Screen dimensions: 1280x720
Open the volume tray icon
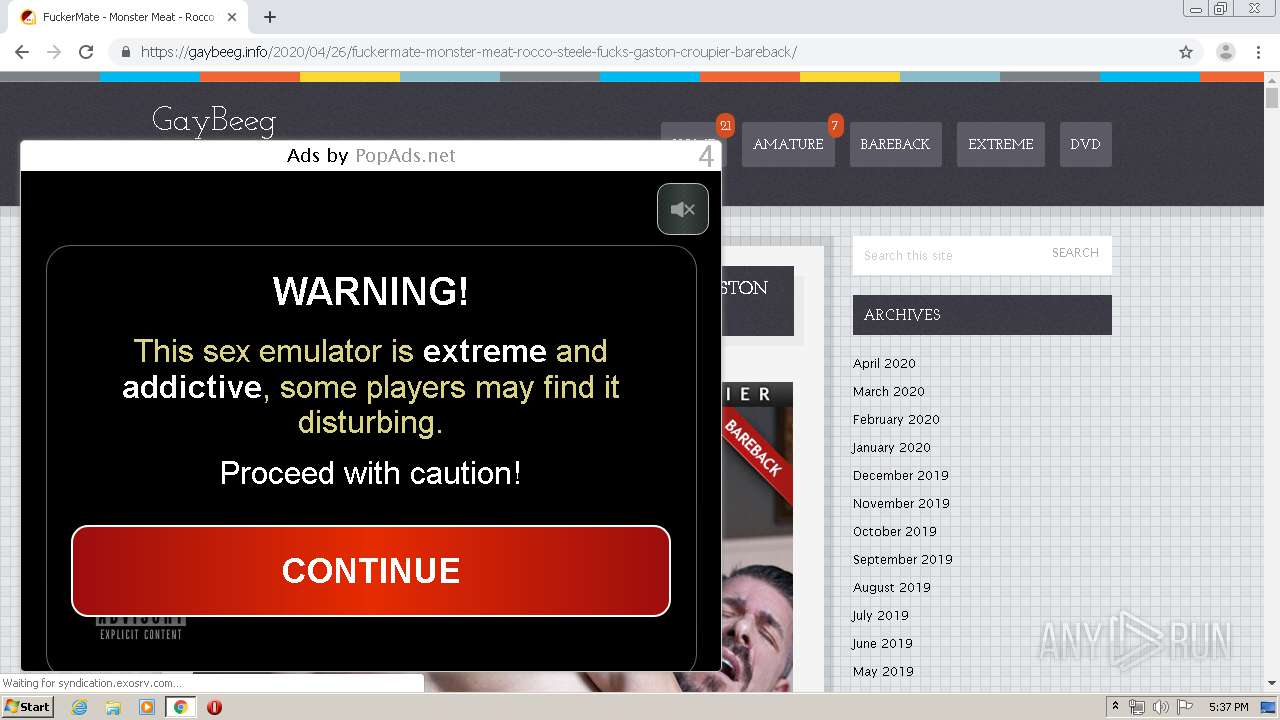(x=1161, y=707)
